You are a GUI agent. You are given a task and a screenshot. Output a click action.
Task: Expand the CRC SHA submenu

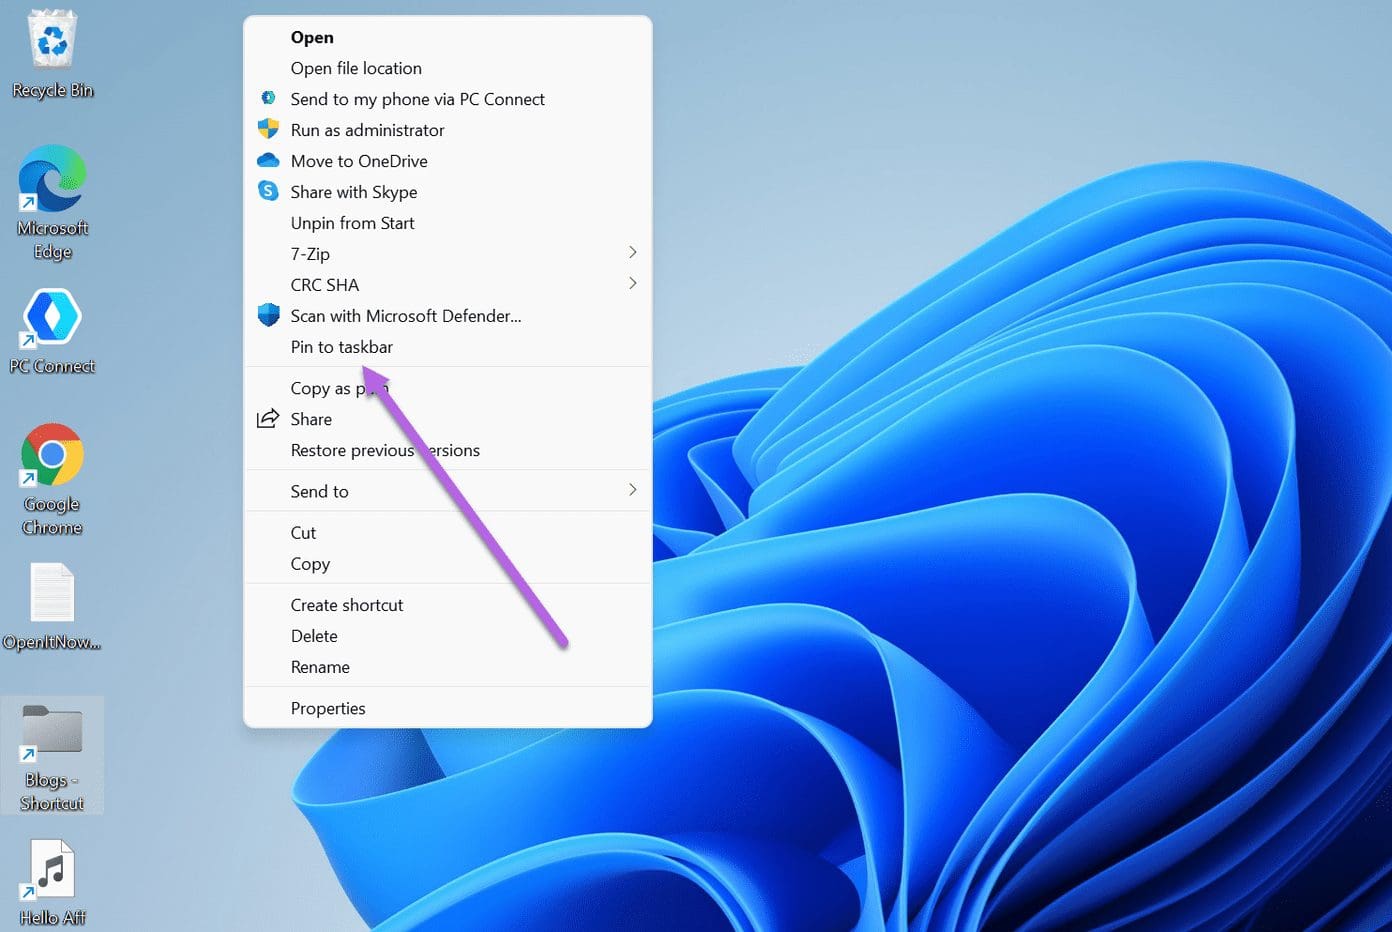click(x=632, y=284)
